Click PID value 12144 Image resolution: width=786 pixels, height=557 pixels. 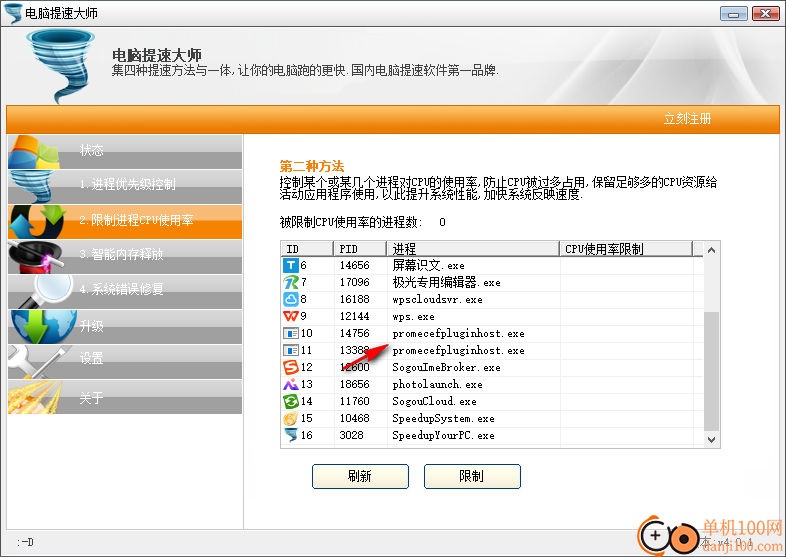point(354,316)
